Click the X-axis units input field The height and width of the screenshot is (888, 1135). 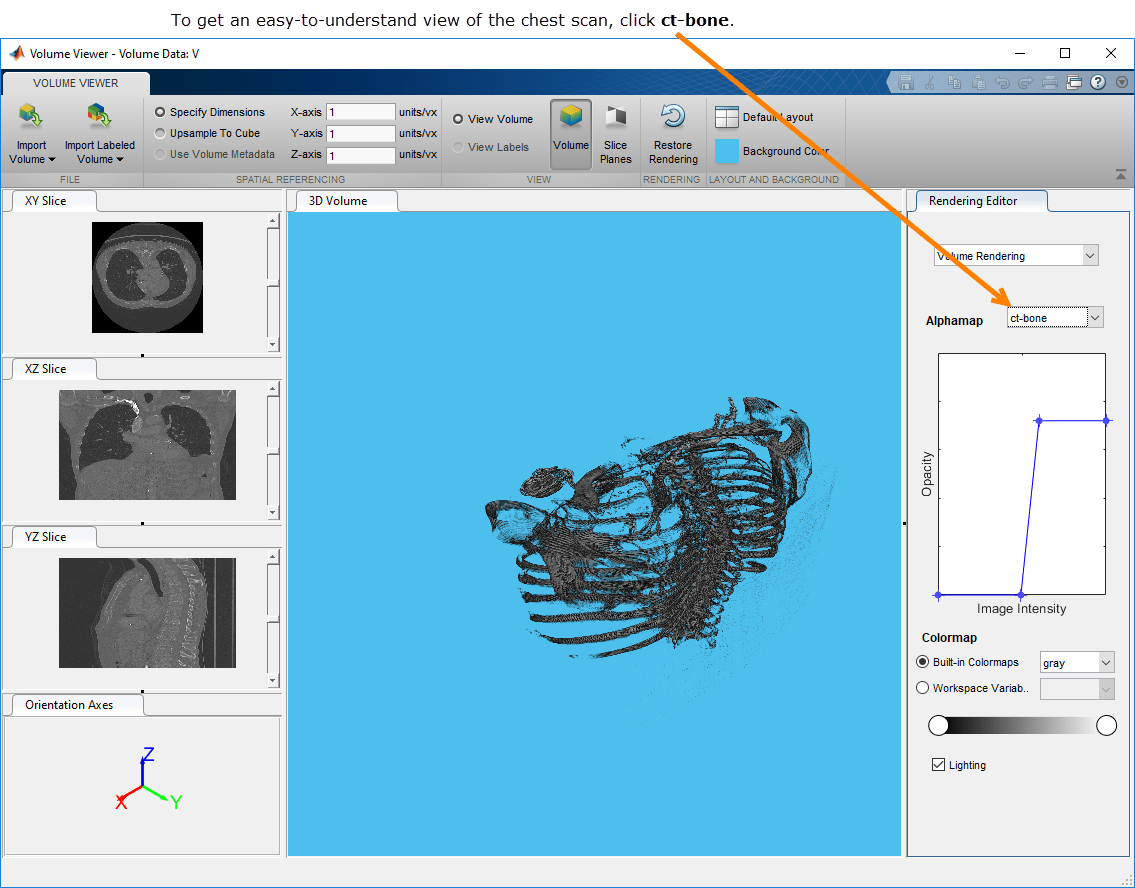[360, 112]
